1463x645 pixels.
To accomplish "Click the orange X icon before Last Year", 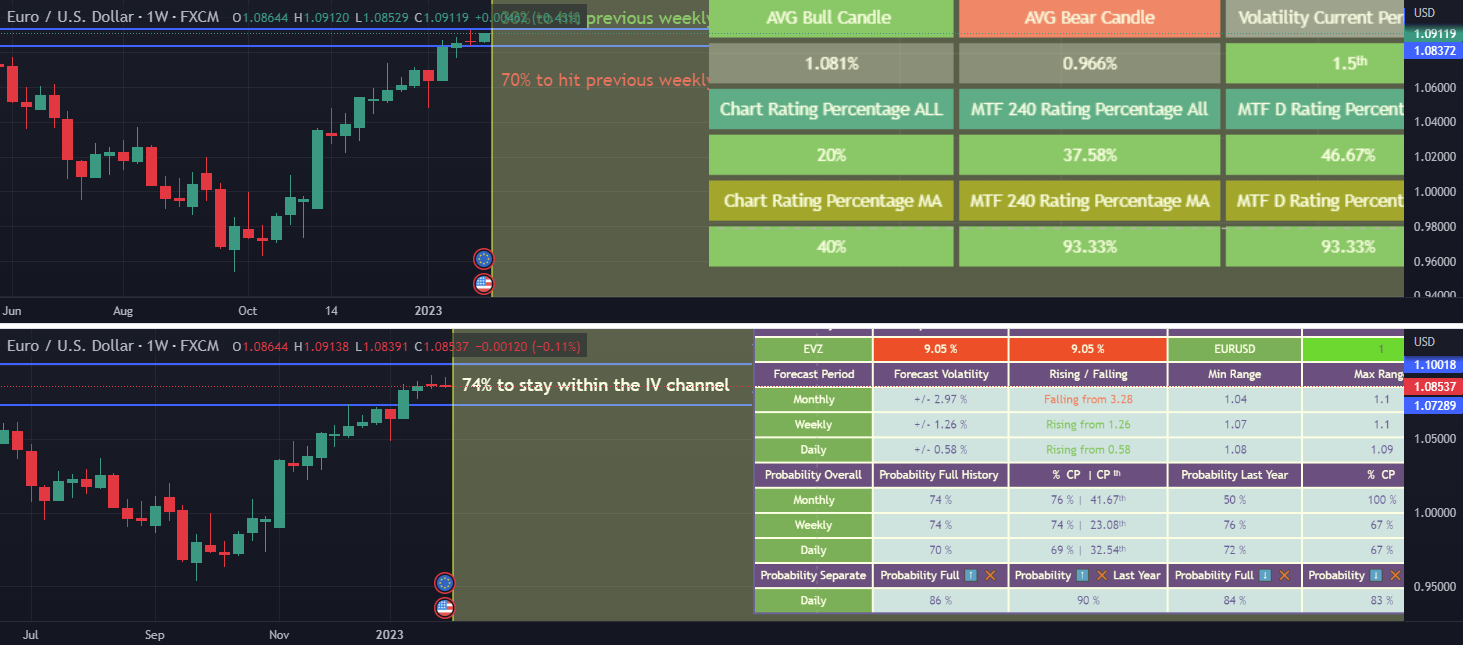I will click(1101, 576).
